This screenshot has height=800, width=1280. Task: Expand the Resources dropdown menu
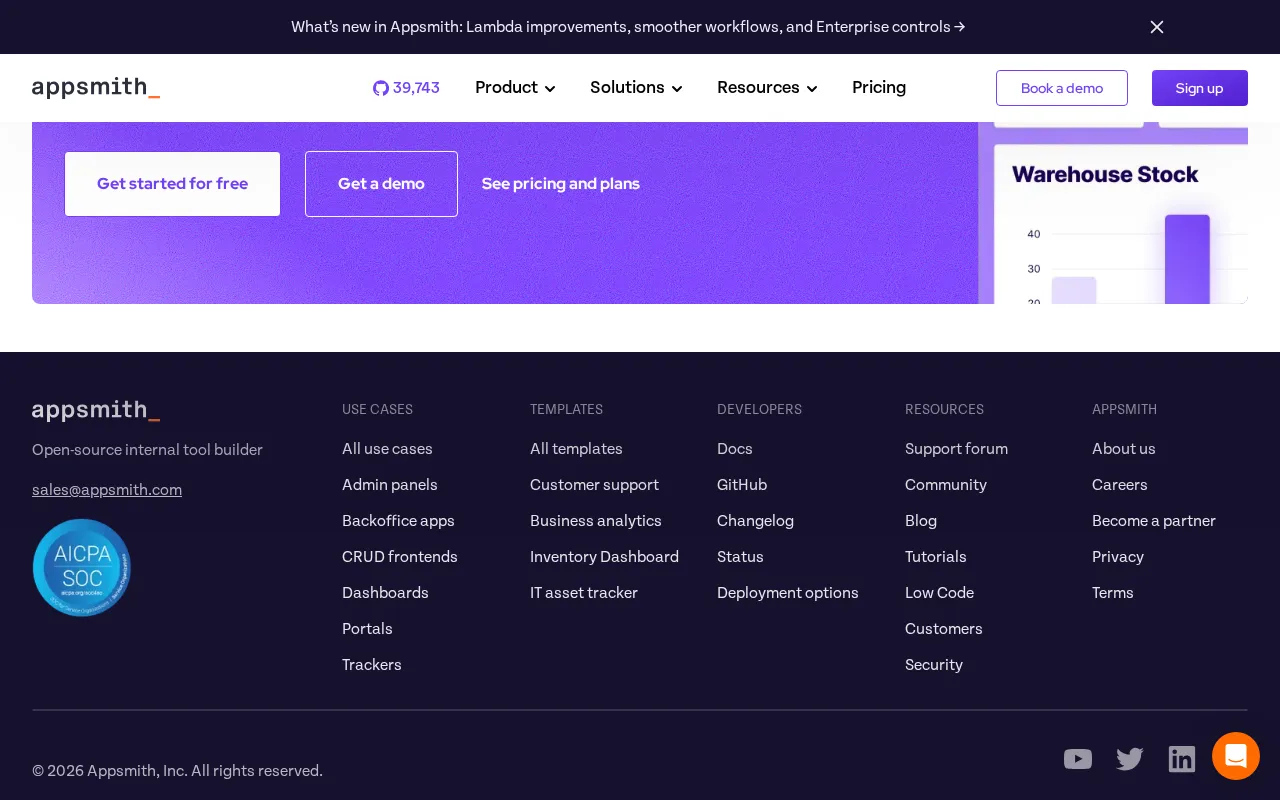767,88
